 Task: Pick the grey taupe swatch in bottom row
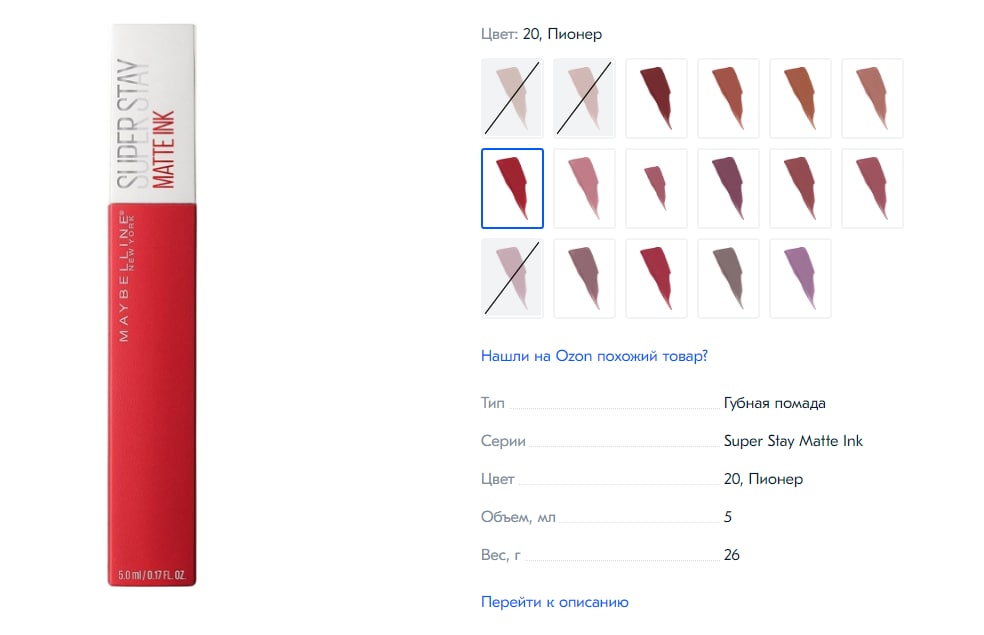pyautogui.click(x=728, y=279)
